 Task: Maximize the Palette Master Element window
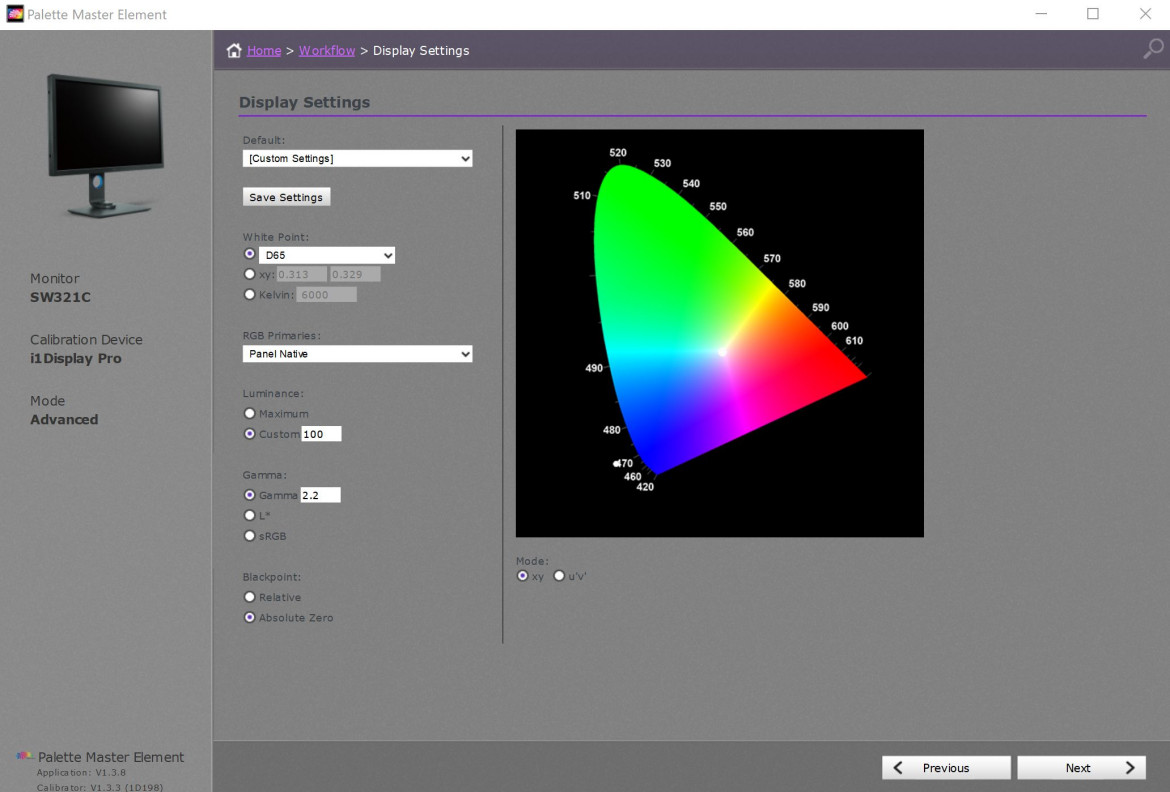pos(1092,14)
